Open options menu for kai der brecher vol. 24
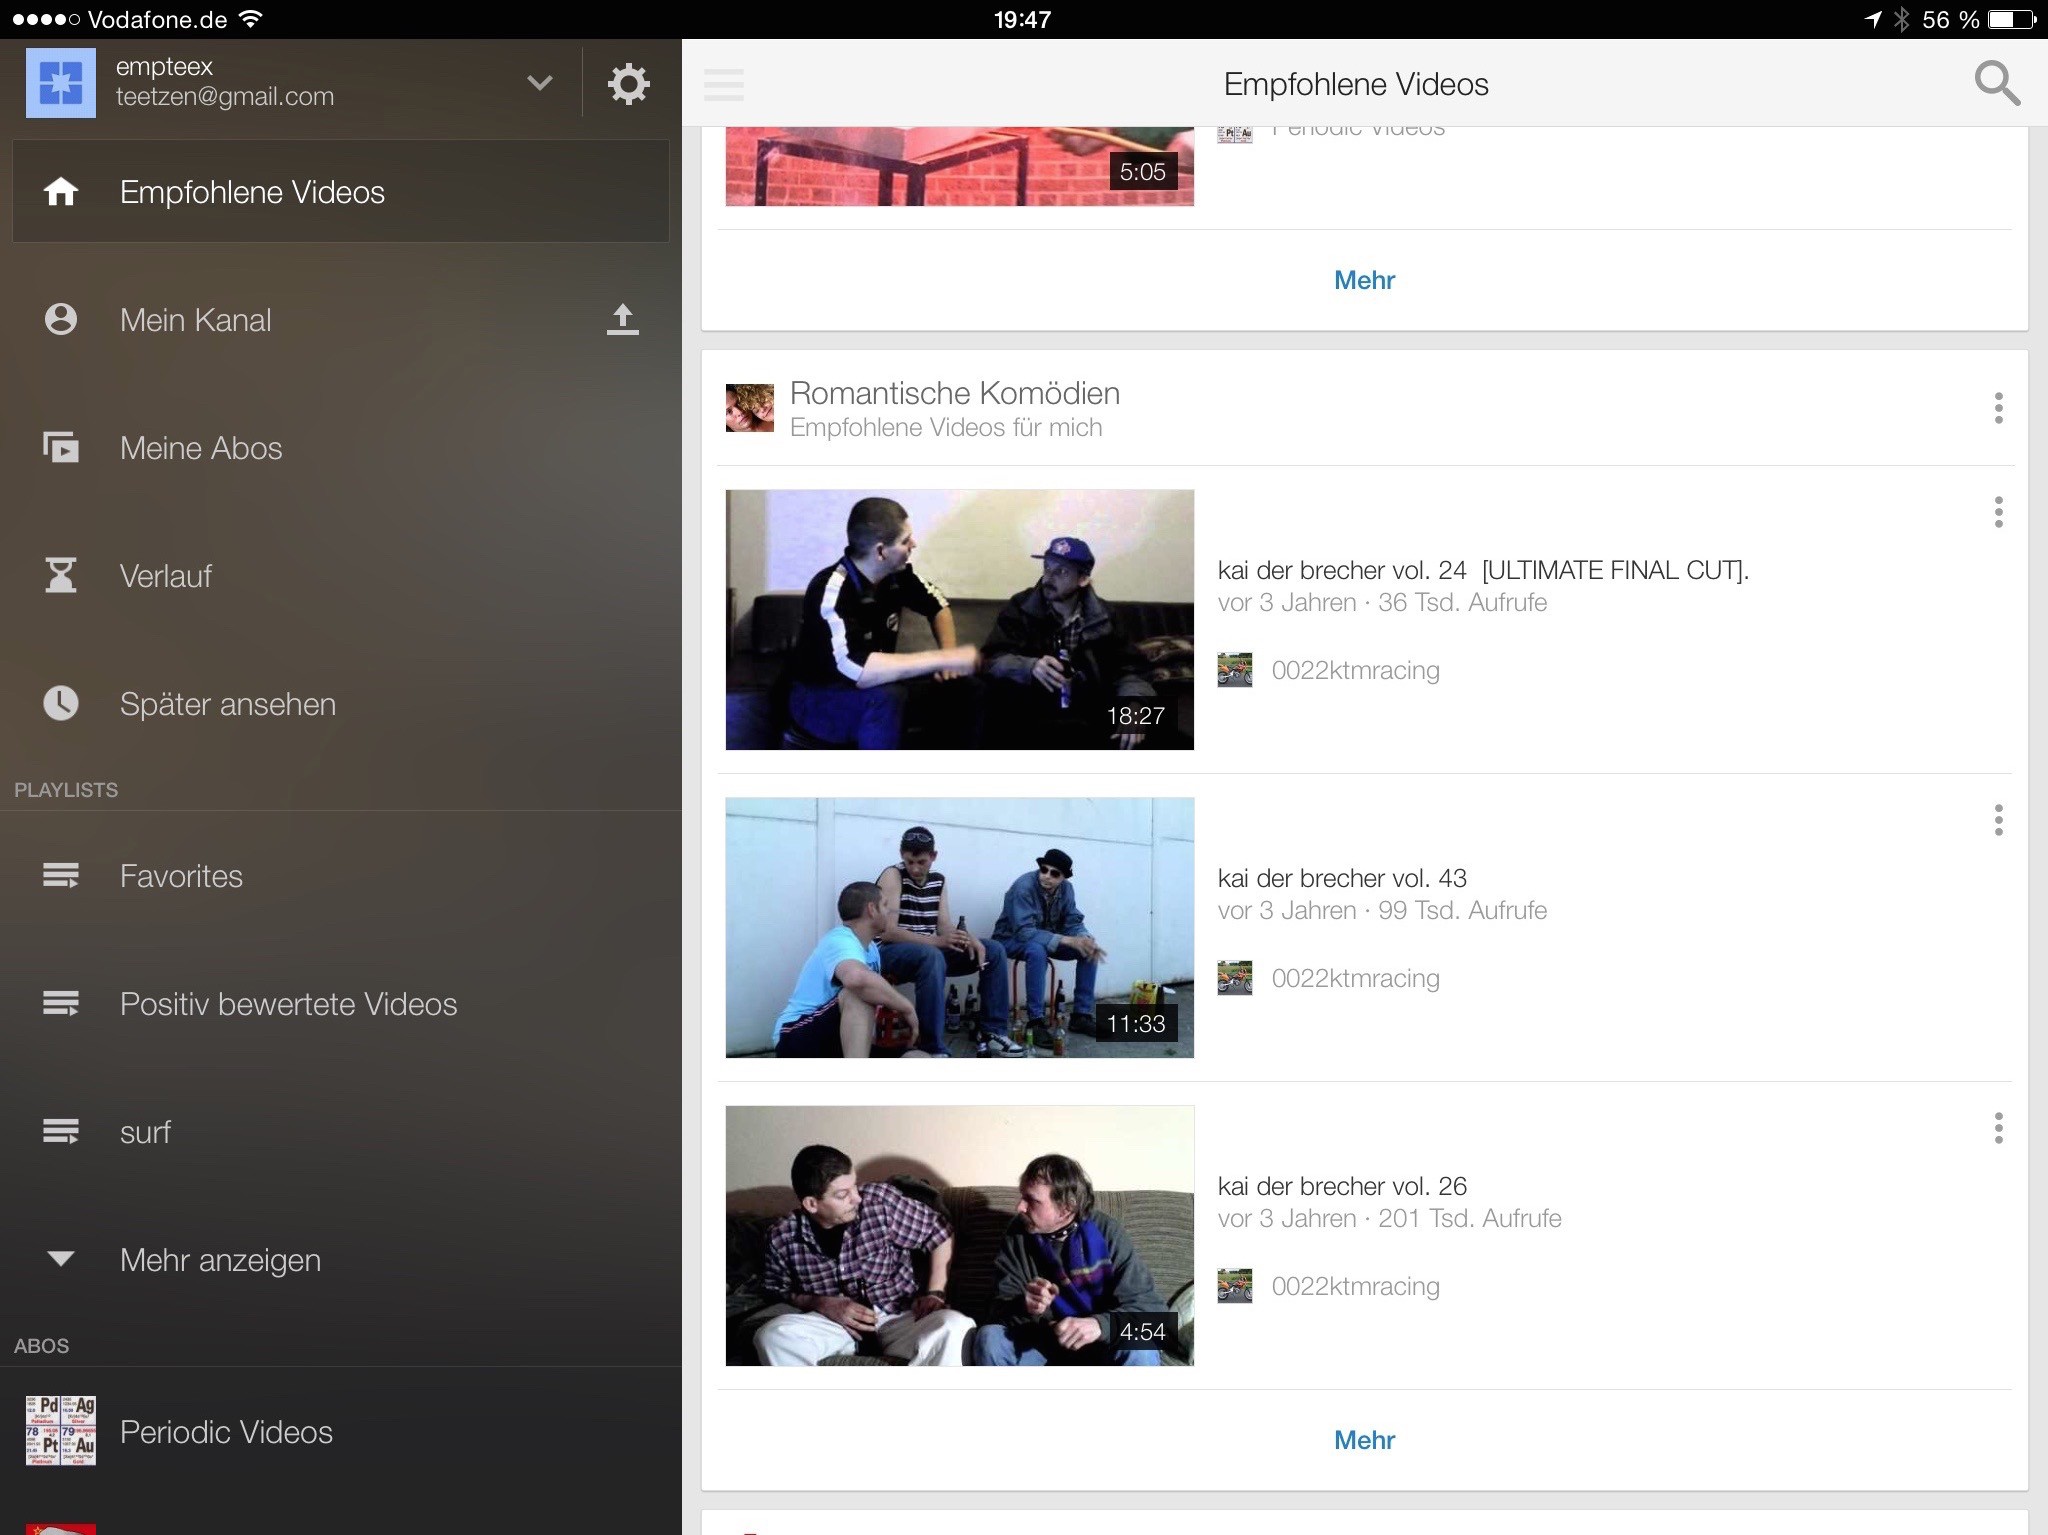The width and height of the screenshot is (2048, 1535). pos(1998,512)
